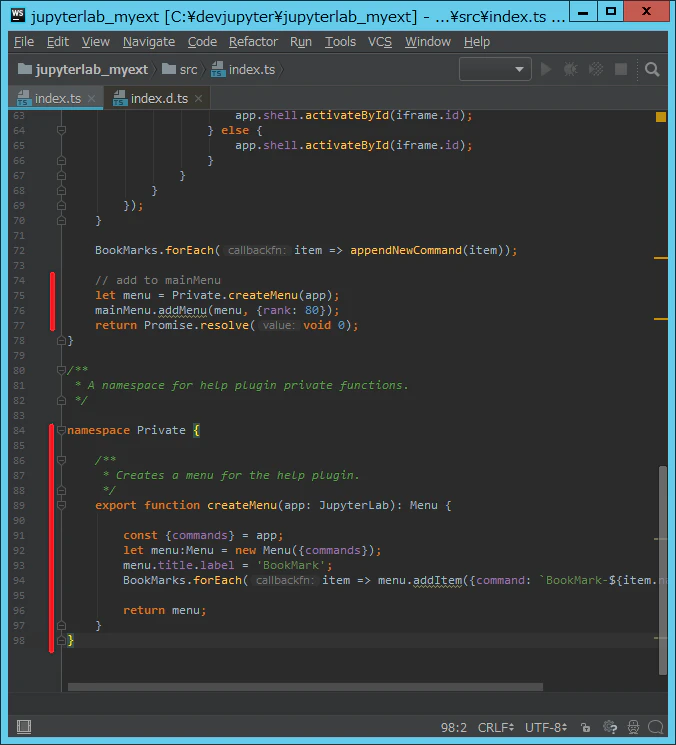Click the red change marker beside line 90
Image resolution: width=676 pixels, height=745 pixels.
tap(52, 538)
